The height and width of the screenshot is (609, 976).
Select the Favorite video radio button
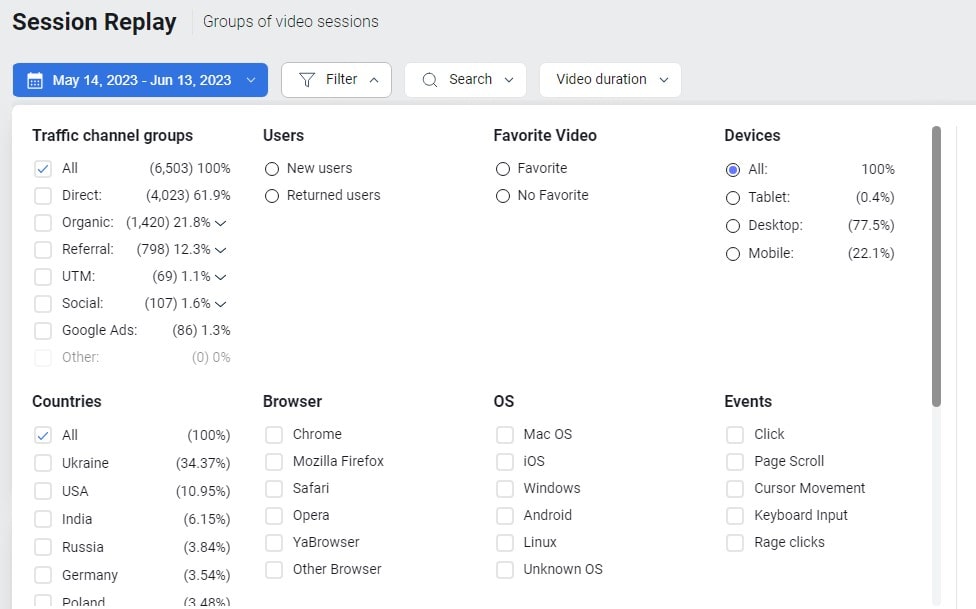tap(503, 169)
